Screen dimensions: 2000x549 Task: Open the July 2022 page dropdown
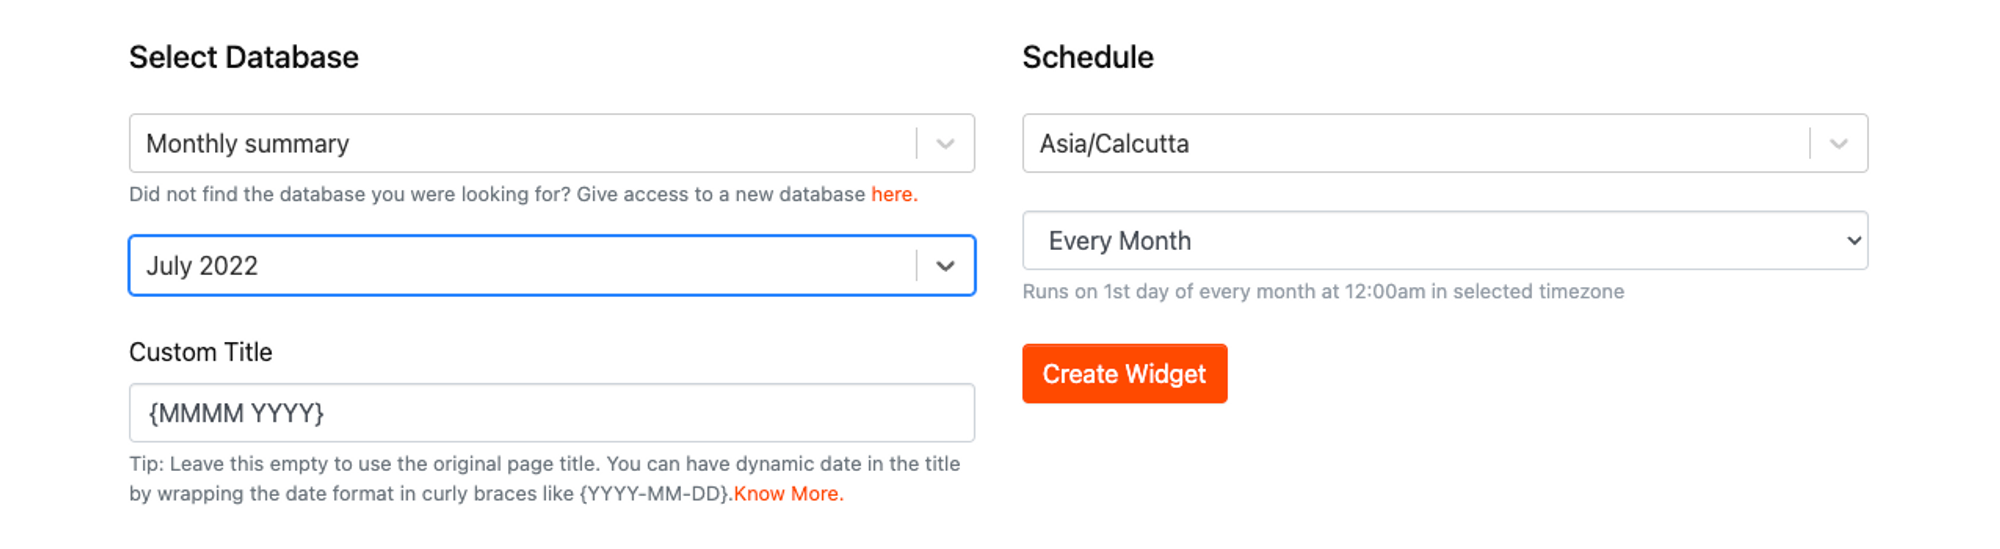520,266
